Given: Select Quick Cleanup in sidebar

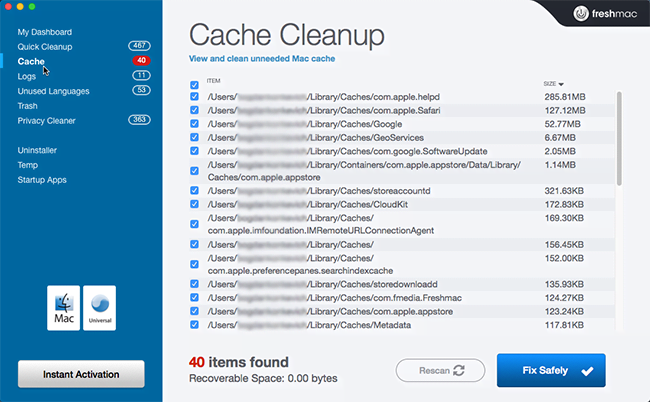Looking at the screenshot, I should click(45, 47).
